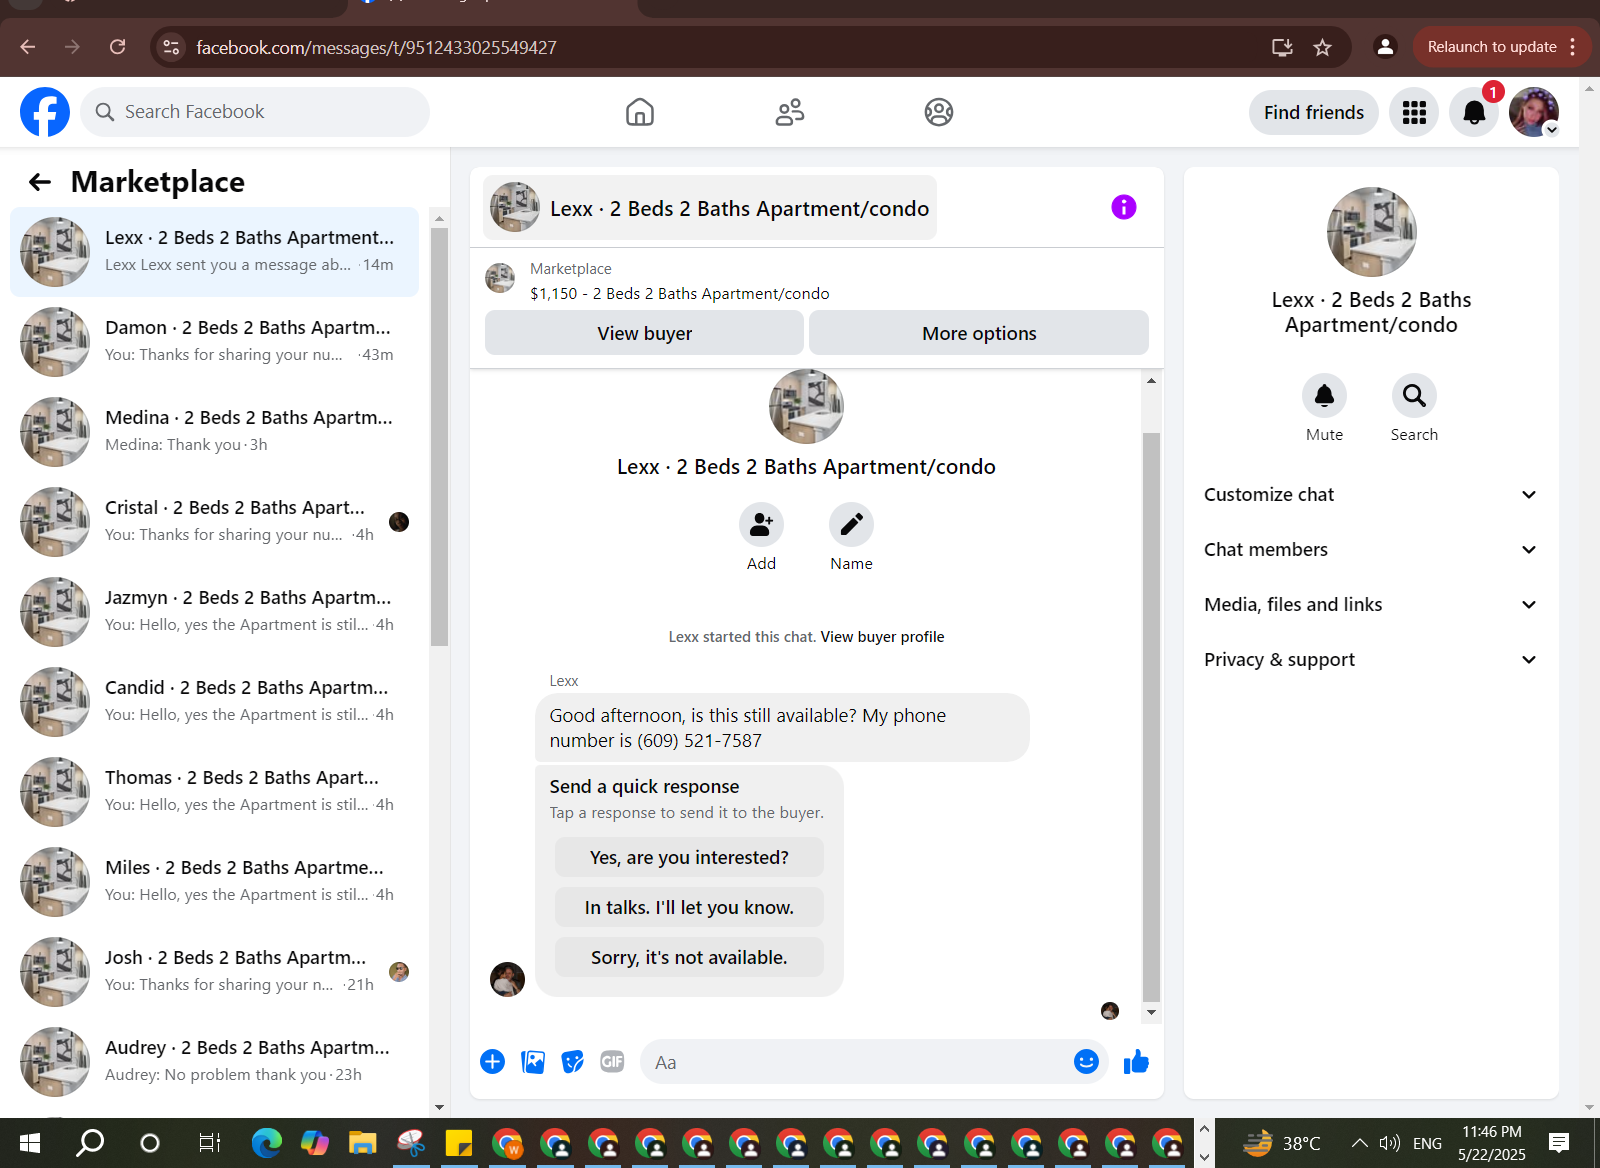The height and width of the screenshot is (1168, 1600).
Task: Open the Notifications bell
Action: [x=1474, y=112]
